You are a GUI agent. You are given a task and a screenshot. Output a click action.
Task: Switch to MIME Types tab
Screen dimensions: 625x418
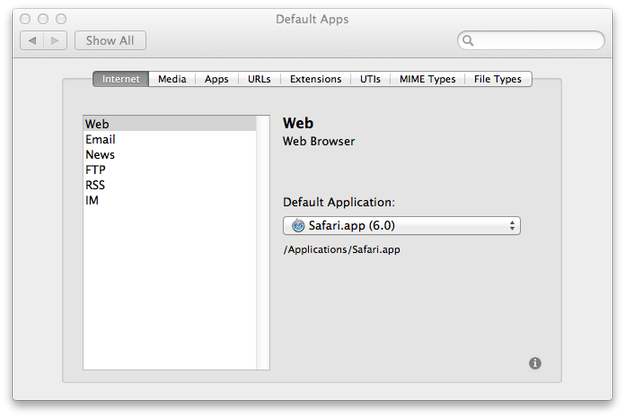[x=427, y=79]
